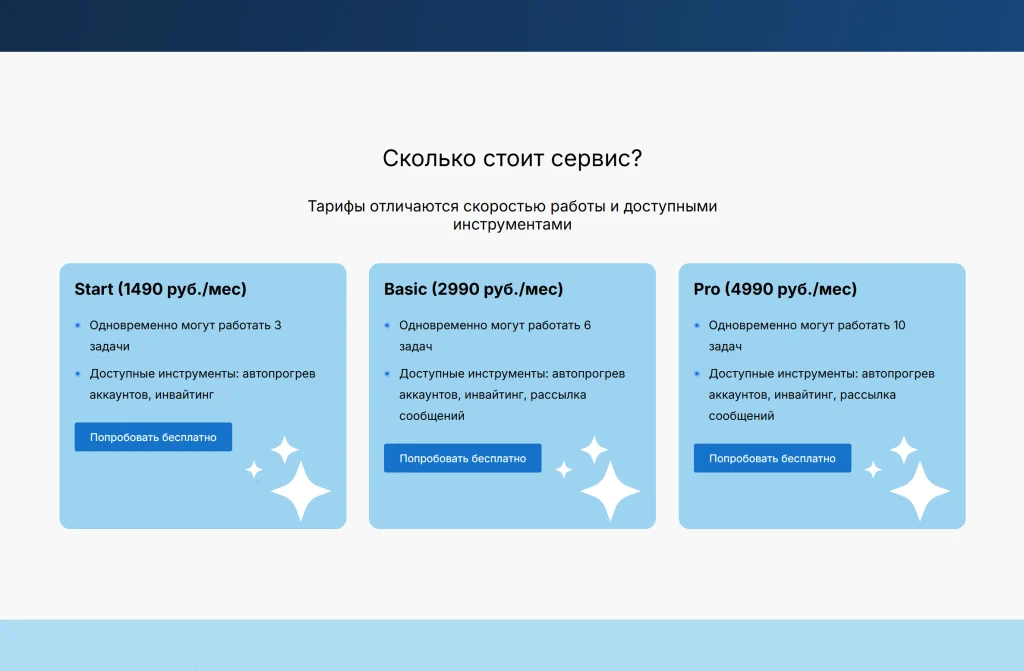The width and height of the screenshot is (1024, 671).
Task: Click the tools list text in the Start card
Action: coord(202,384)
